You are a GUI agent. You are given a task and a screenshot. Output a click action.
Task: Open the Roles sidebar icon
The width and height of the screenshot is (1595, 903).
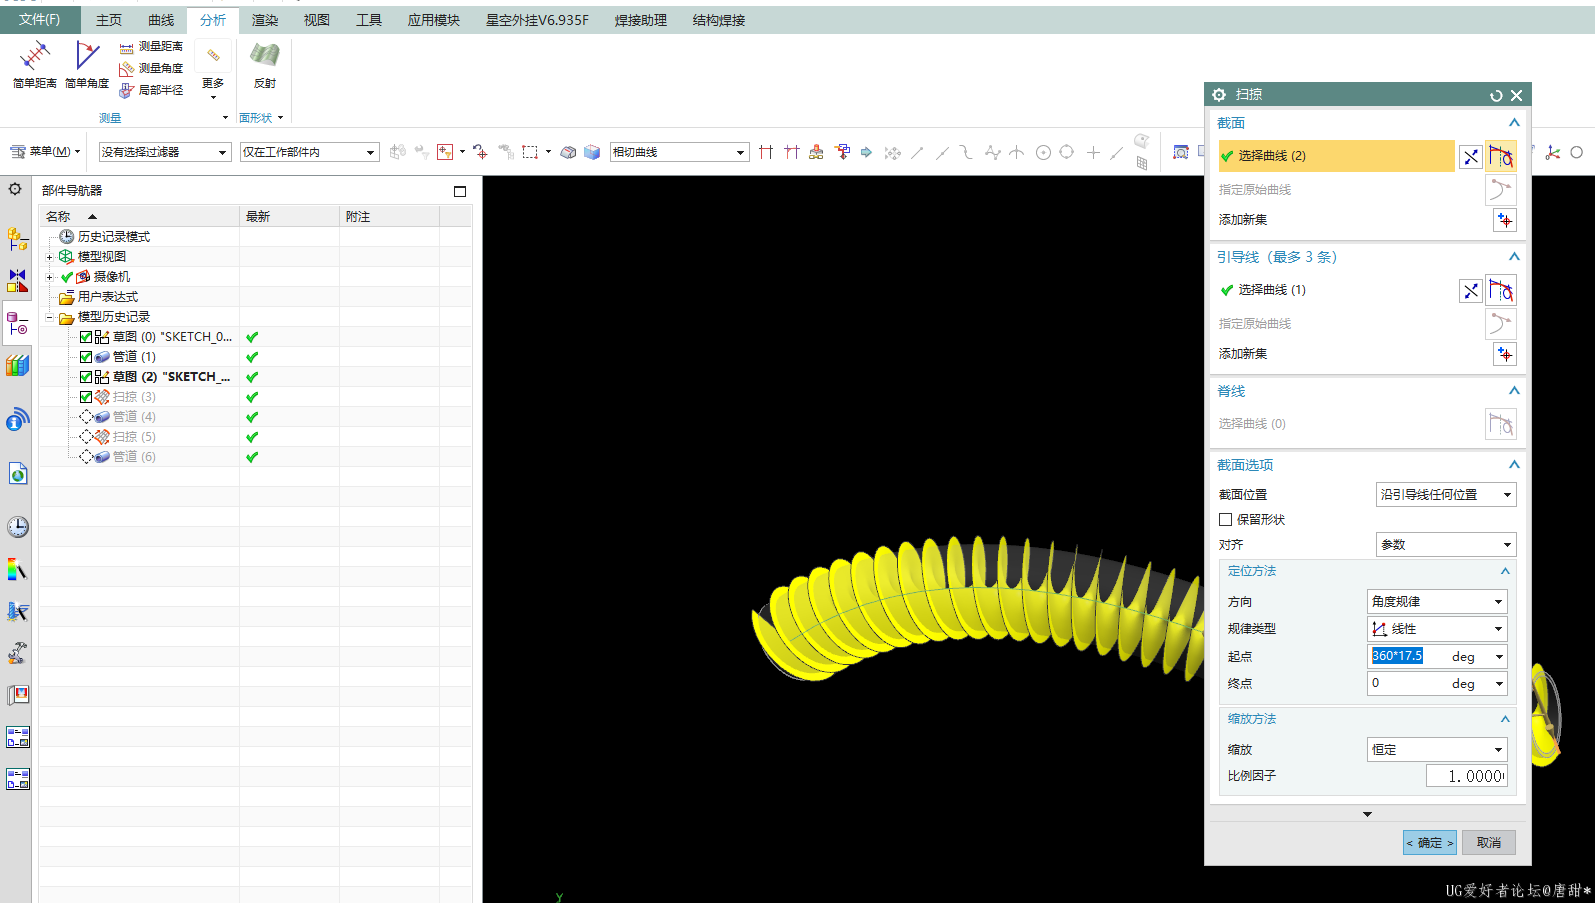tap(17, 695)
